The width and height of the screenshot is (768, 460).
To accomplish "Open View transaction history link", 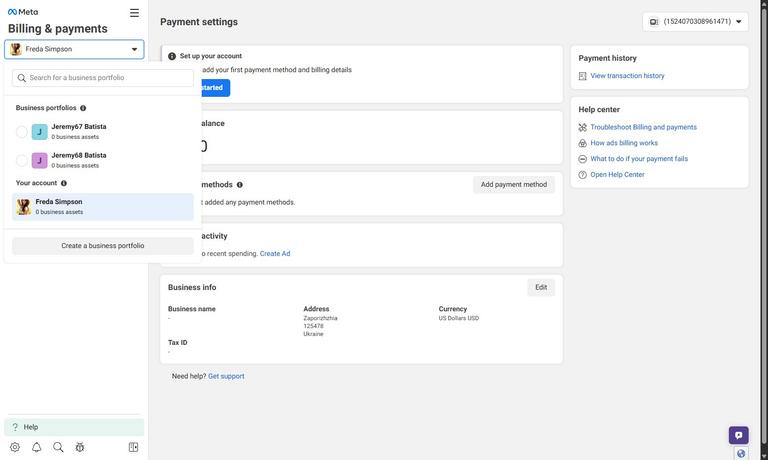I will click(x=627, y=76).
